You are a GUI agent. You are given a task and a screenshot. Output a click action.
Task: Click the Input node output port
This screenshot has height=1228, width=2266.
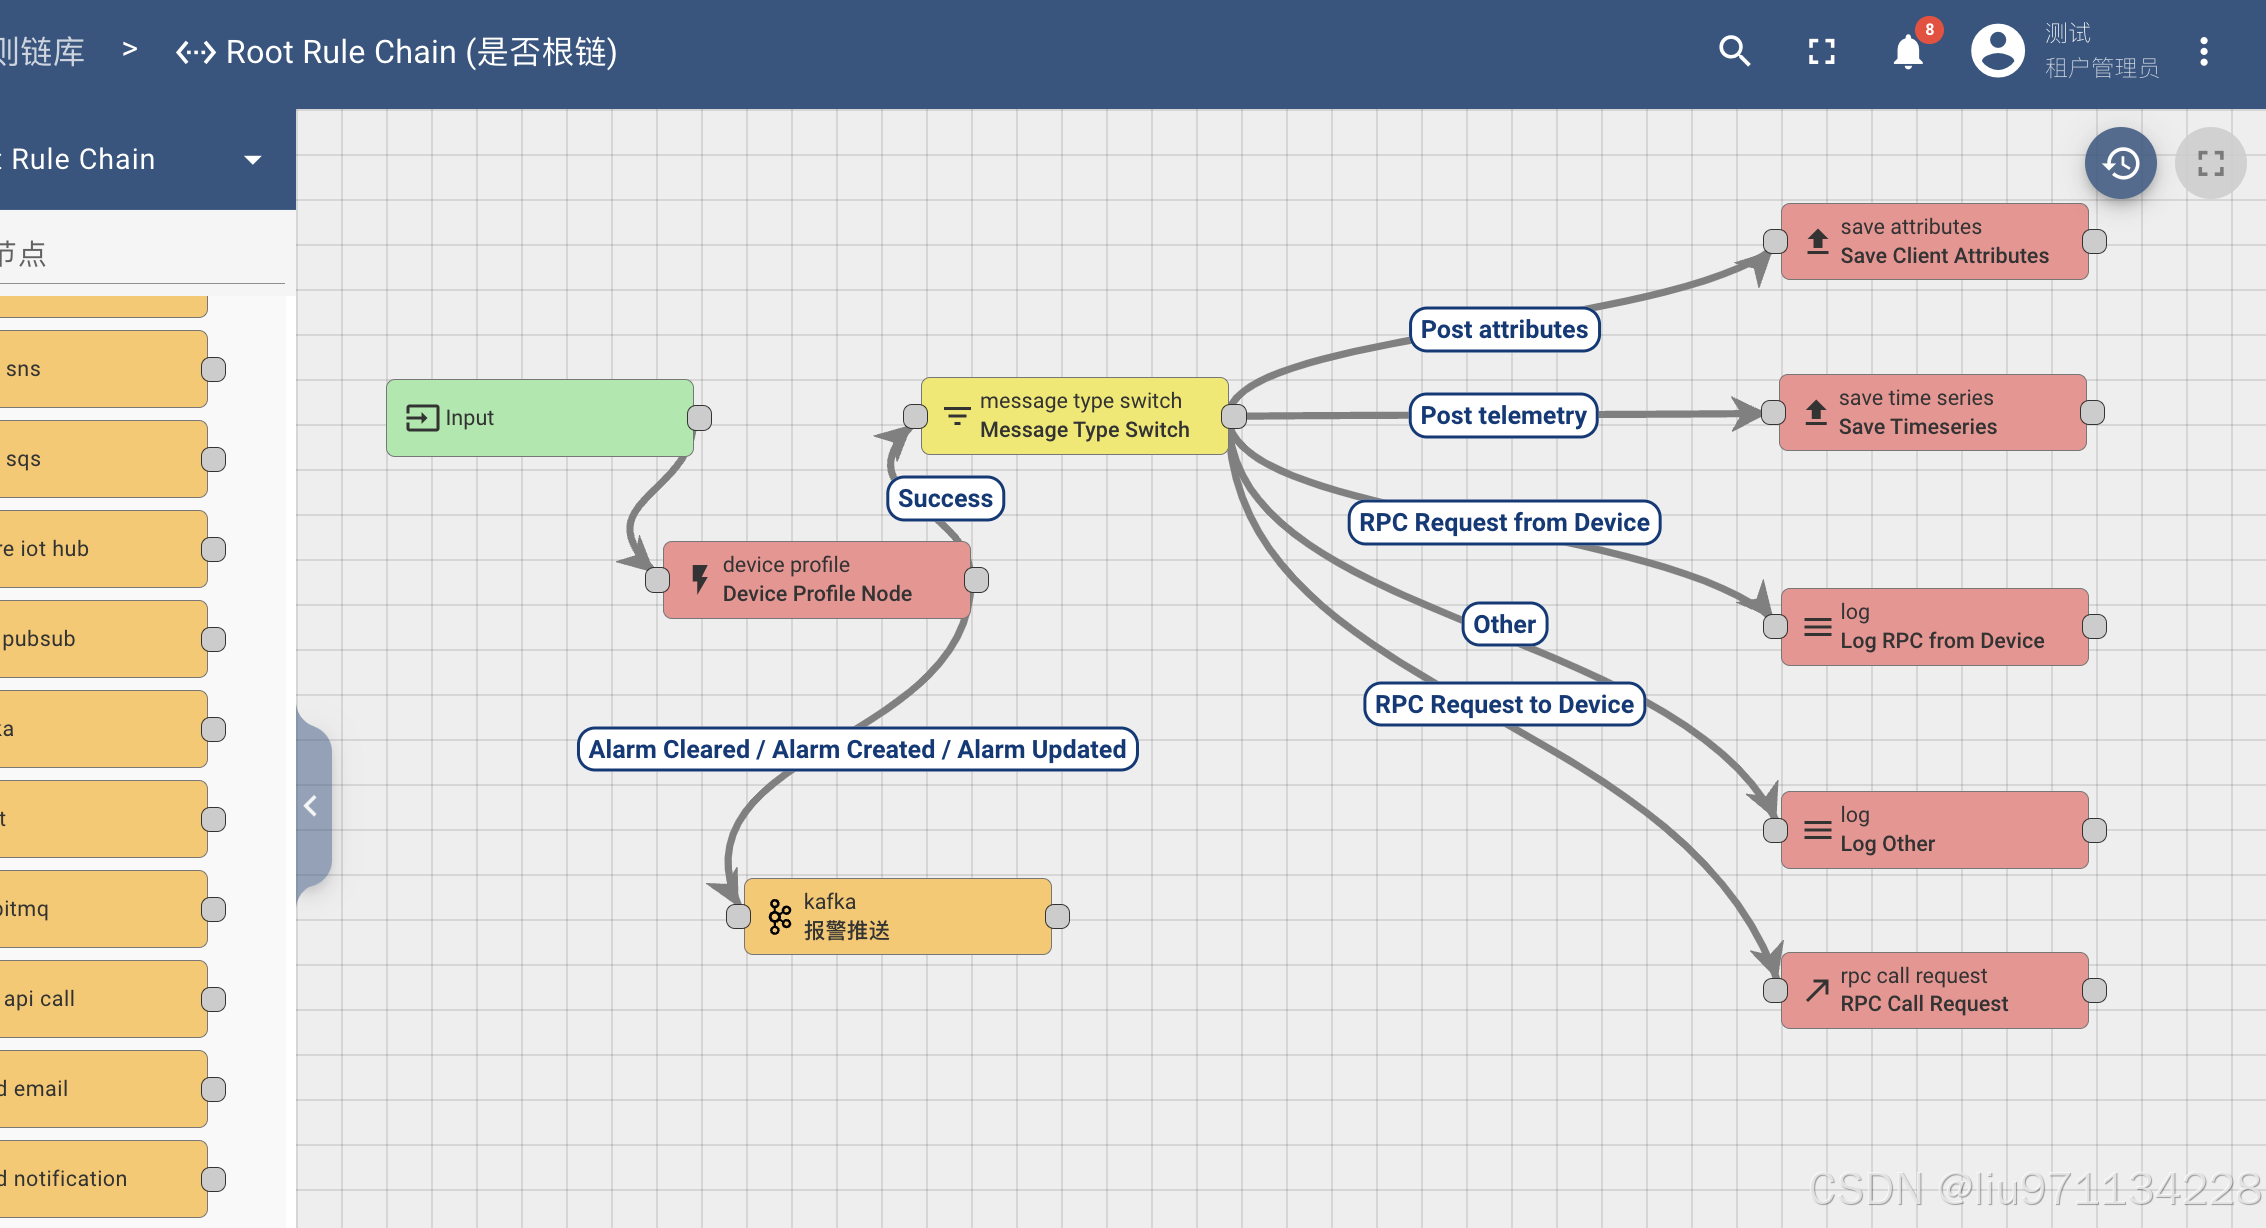point(700,418)
